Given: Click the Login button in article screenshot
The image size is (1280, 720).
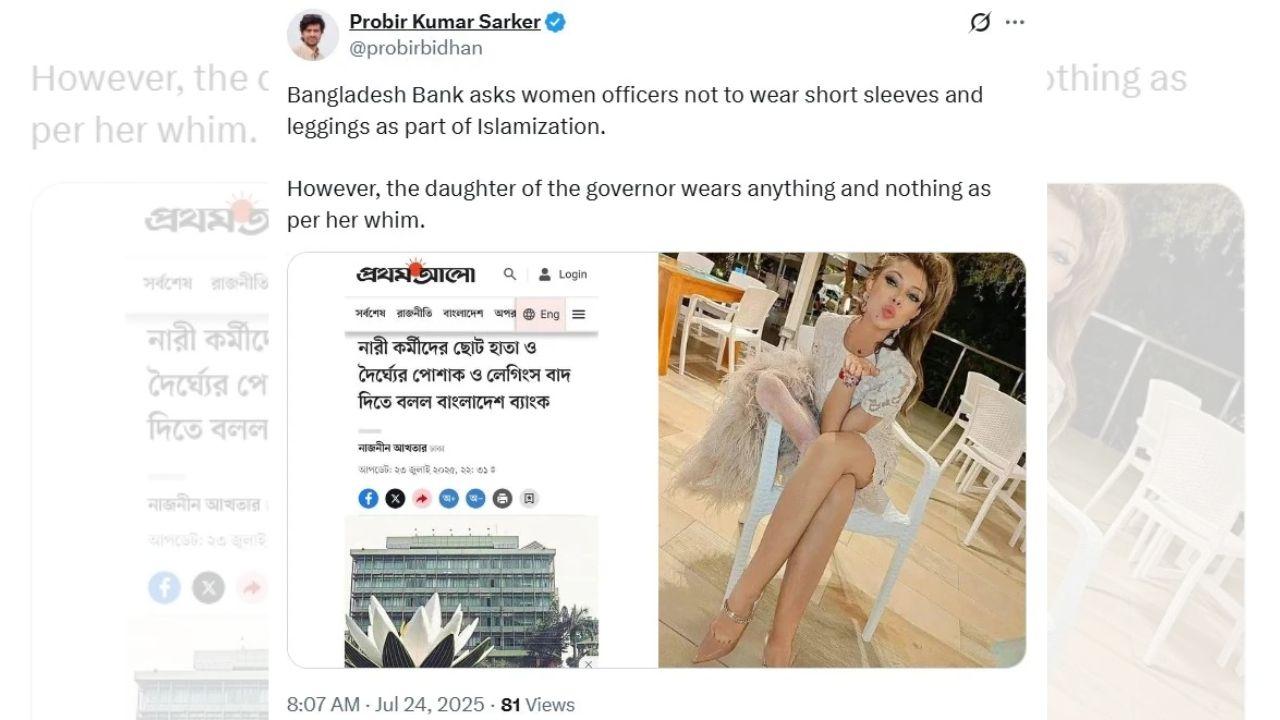Looking at the screenshot, I should point(563,274).
